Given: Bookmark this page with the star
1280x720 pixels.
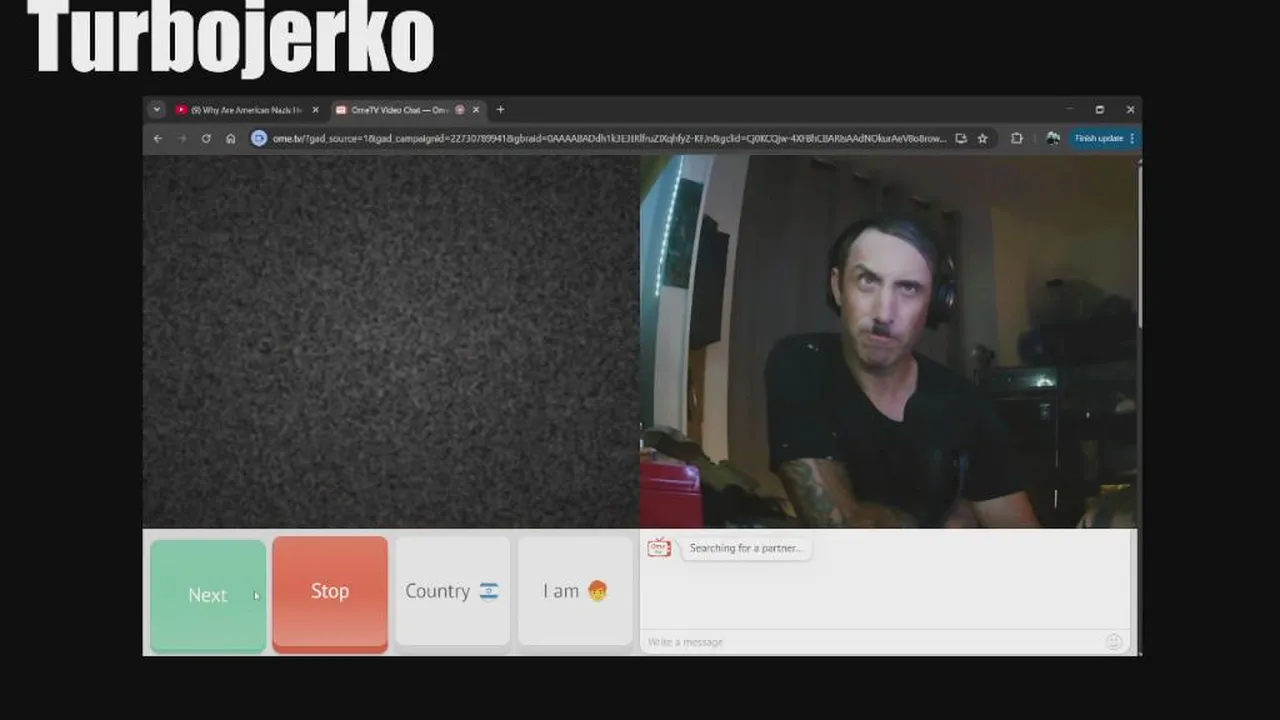Looking at the screenshot, I should [x=983, y=138].
